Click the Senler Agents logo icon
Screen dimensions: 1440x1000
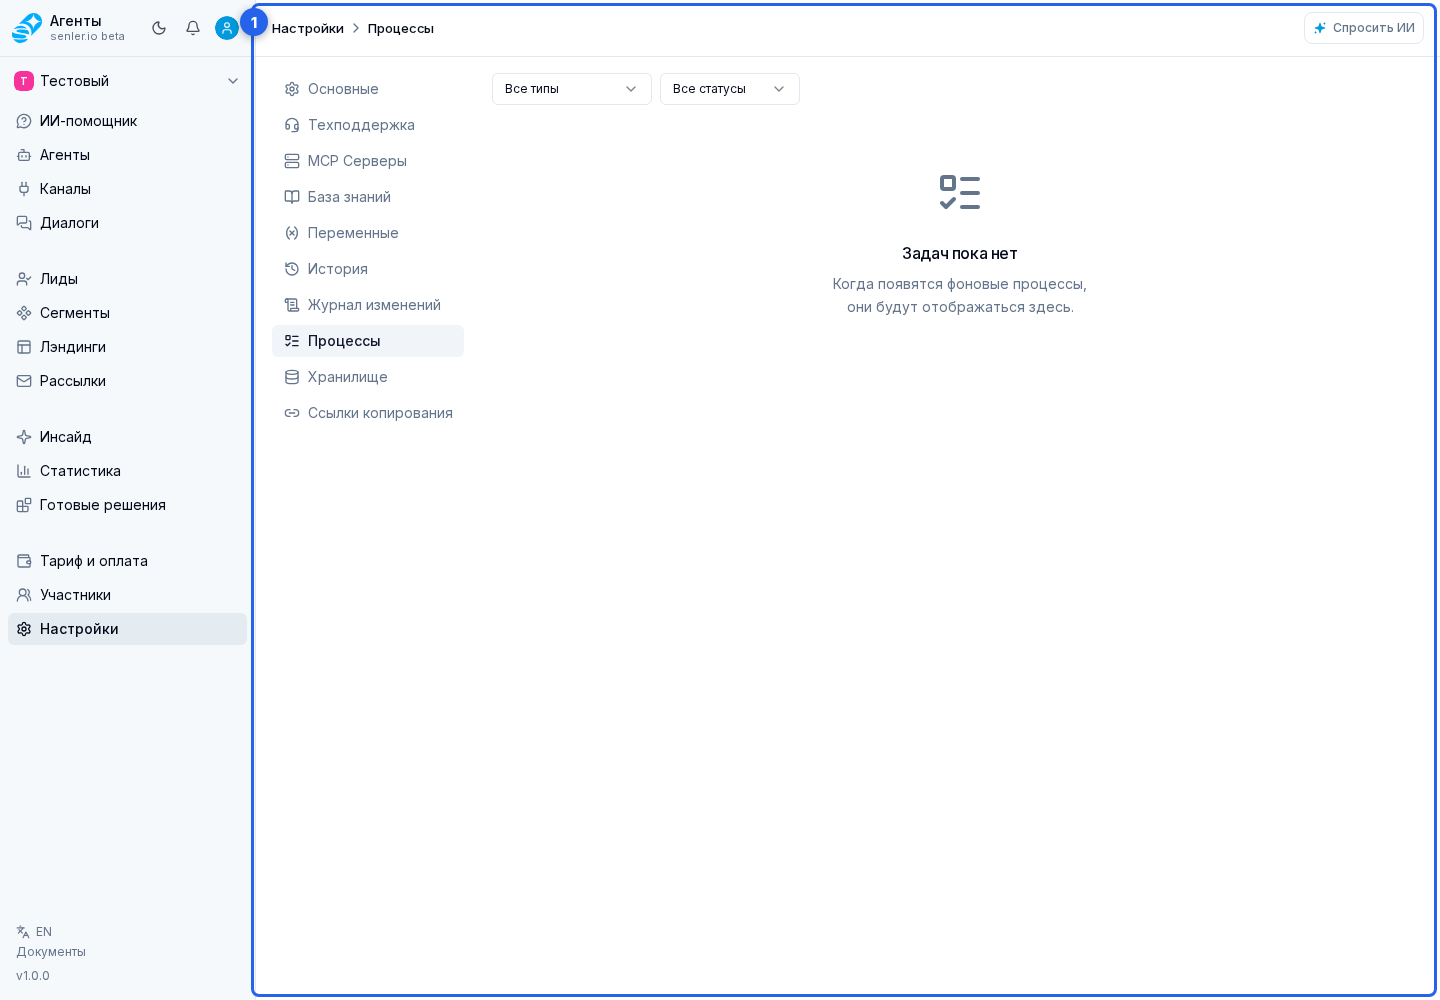(x=27, y=28)
